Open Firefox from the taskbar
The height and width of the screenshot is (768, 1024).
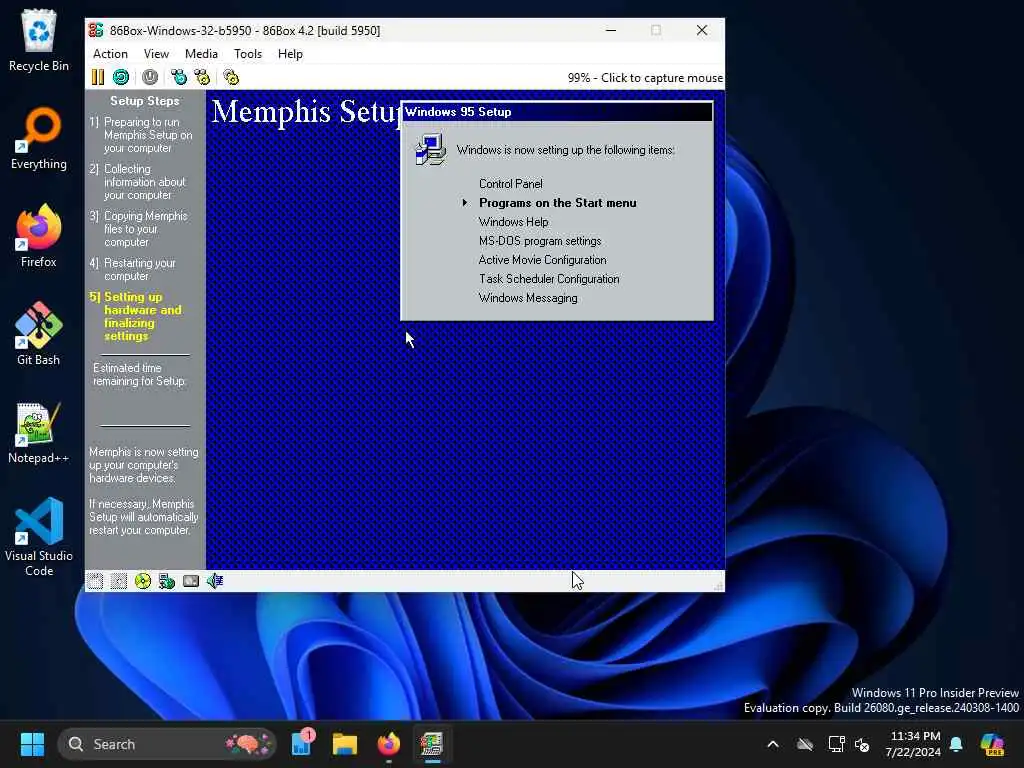point(389,744)
